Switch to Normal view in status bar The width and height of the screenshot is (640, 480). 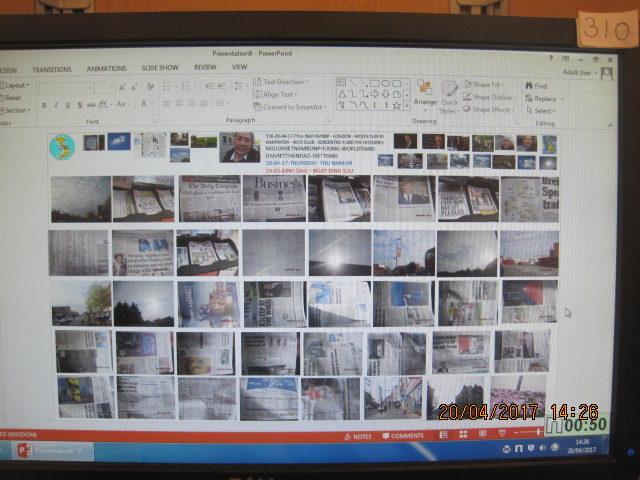click(443, 435)
